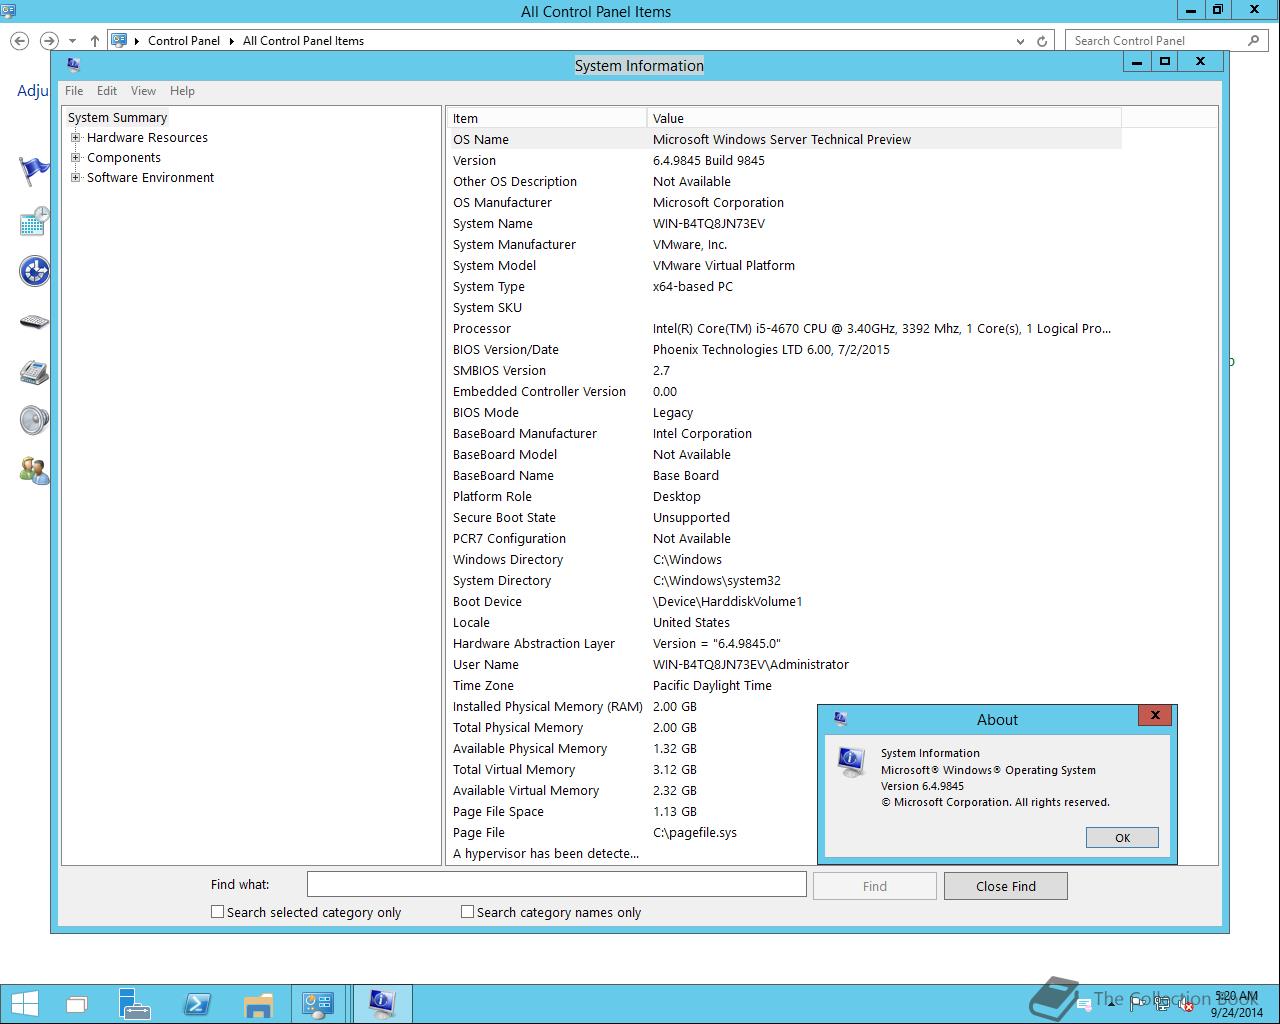Open the View menu

[143, 91]
